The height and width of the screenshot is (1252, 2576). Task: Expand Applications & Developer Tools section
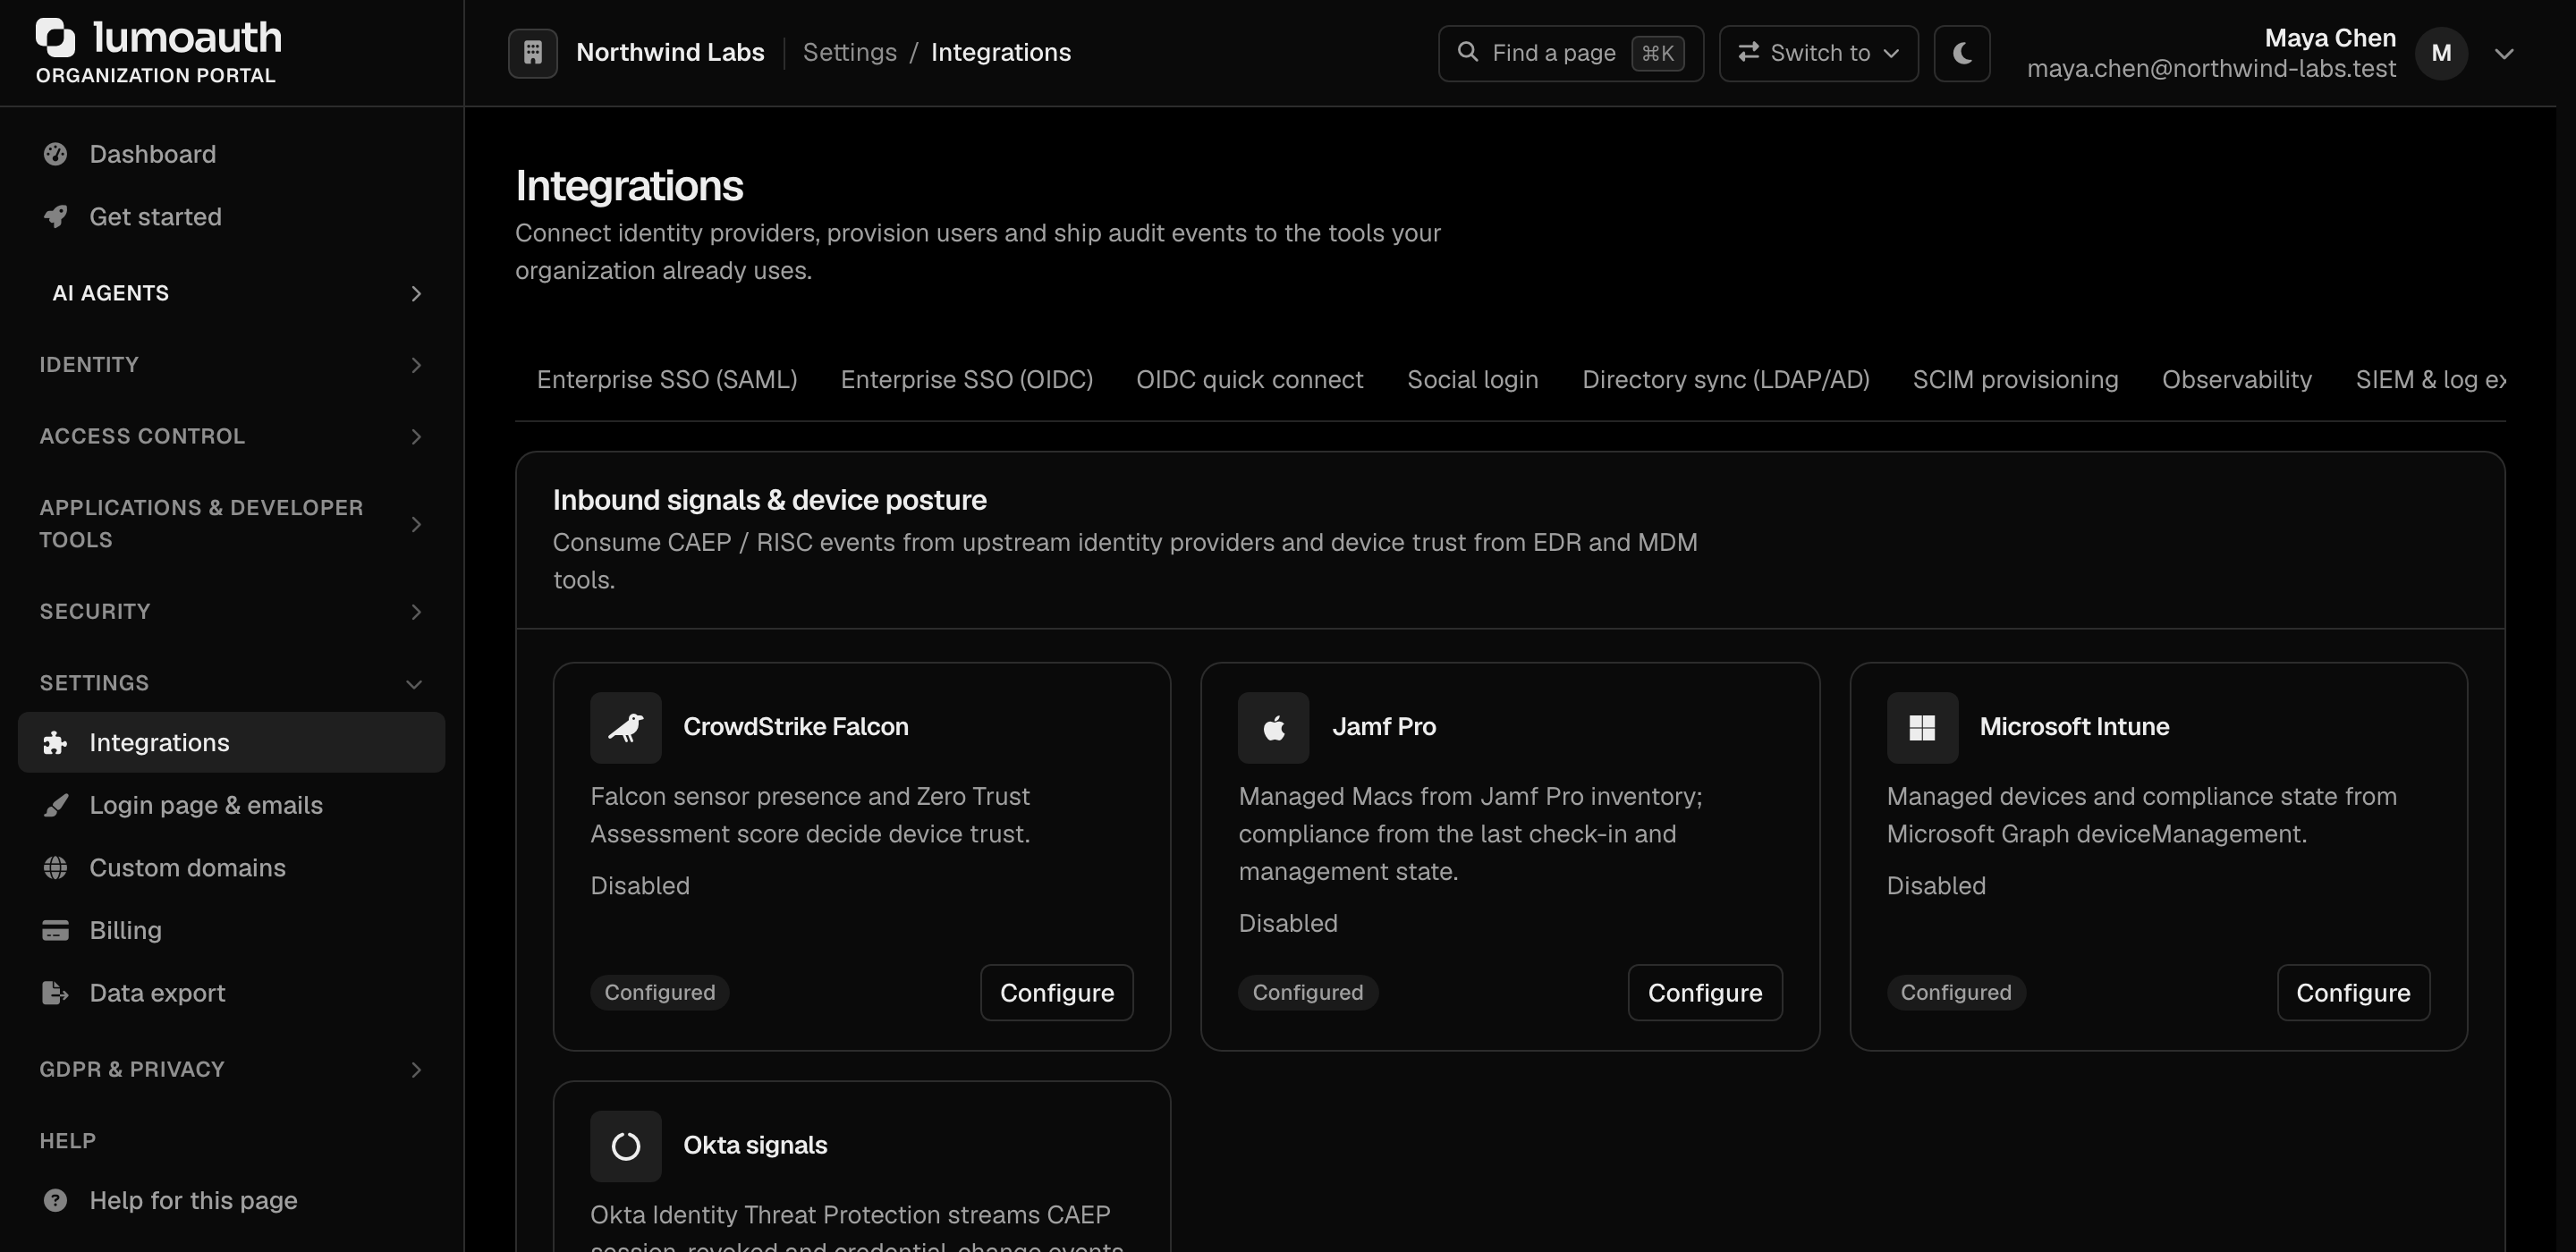[231, 524]
